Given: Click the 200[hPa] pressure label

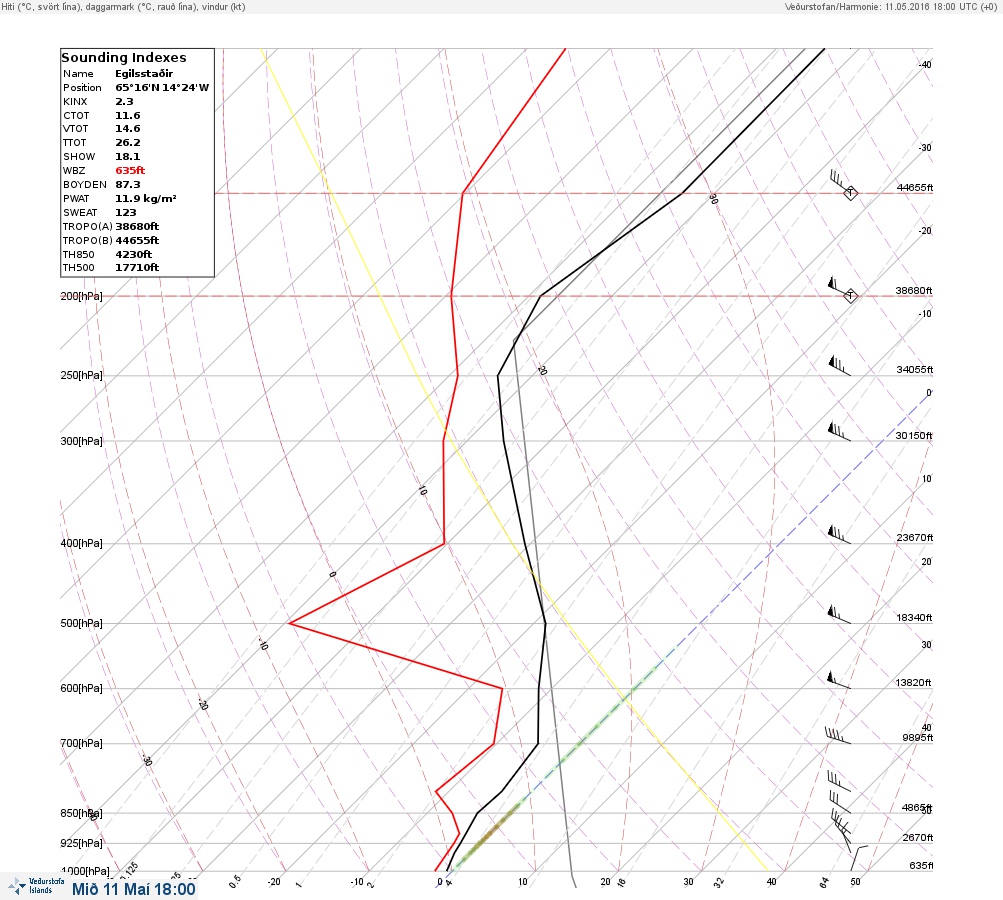Looking at the screenshot, I should 81,296.
